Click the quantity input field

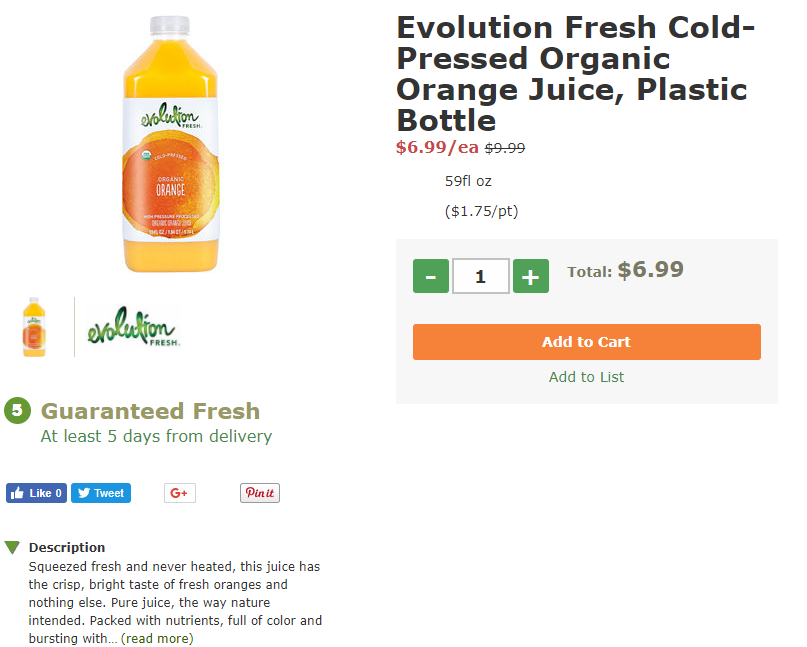480,276
